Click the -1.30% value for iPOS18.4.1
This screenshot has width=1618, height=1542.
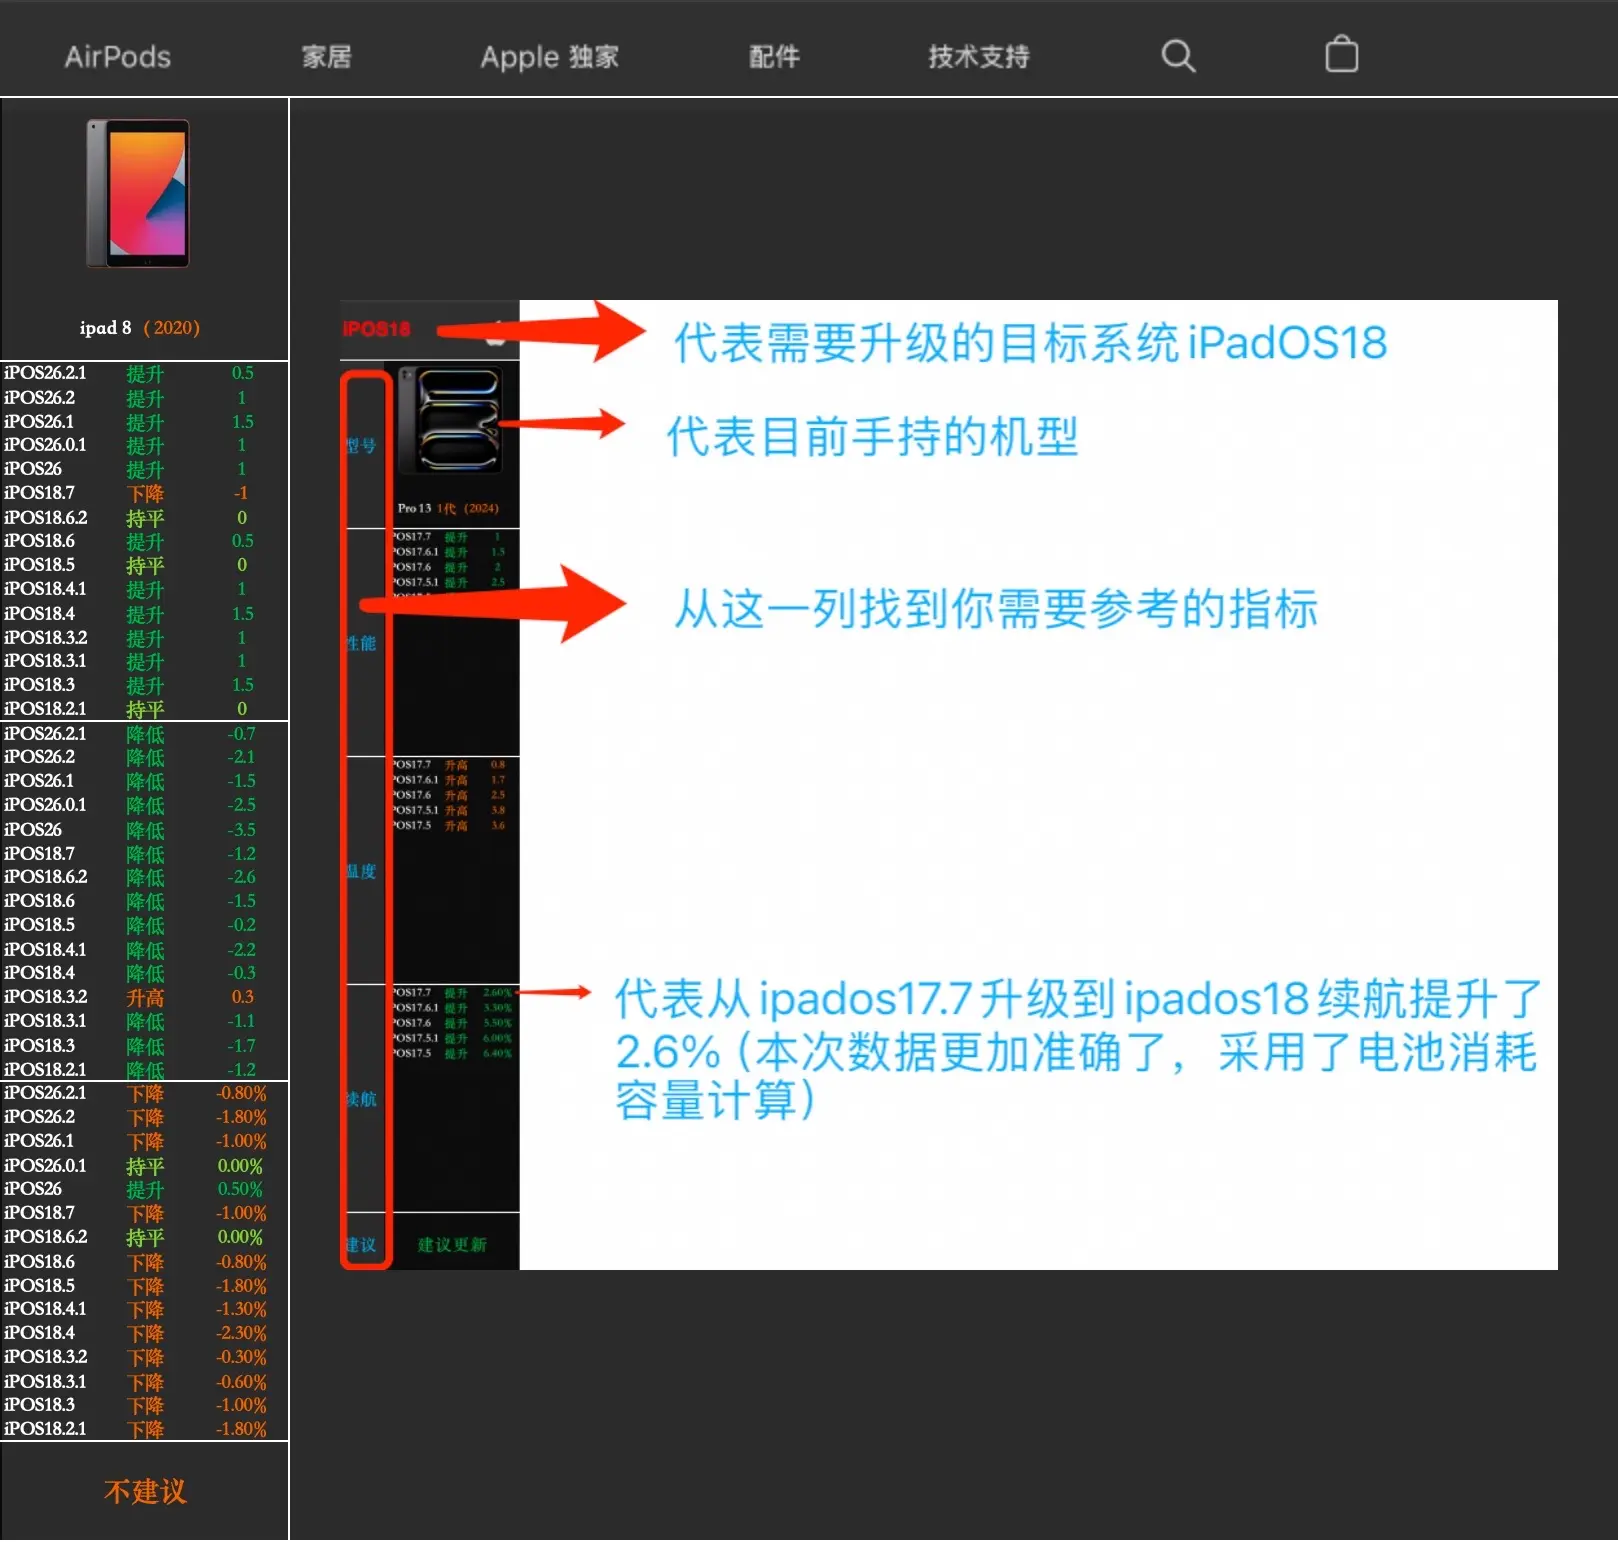click(241, 1309)
